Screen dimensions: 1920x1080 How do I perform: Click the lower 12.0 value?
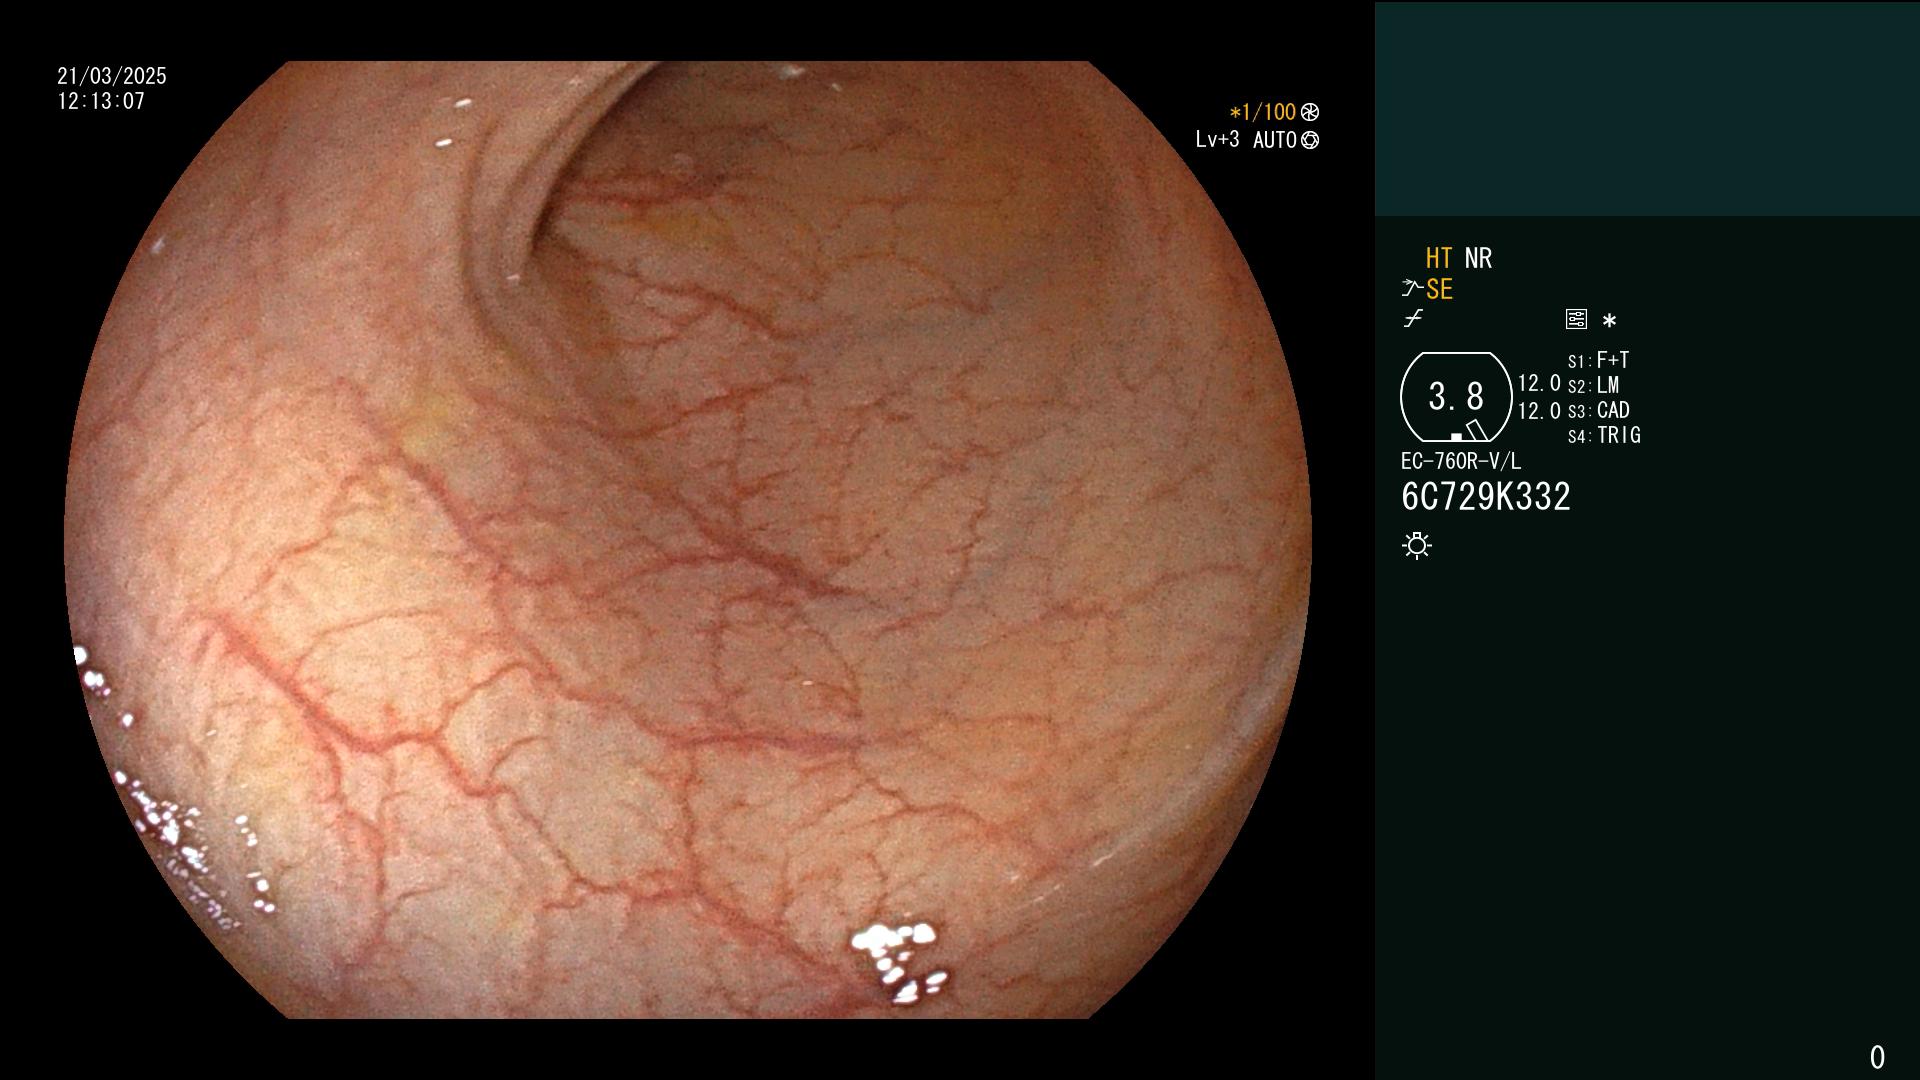(x=1539, y=411)
